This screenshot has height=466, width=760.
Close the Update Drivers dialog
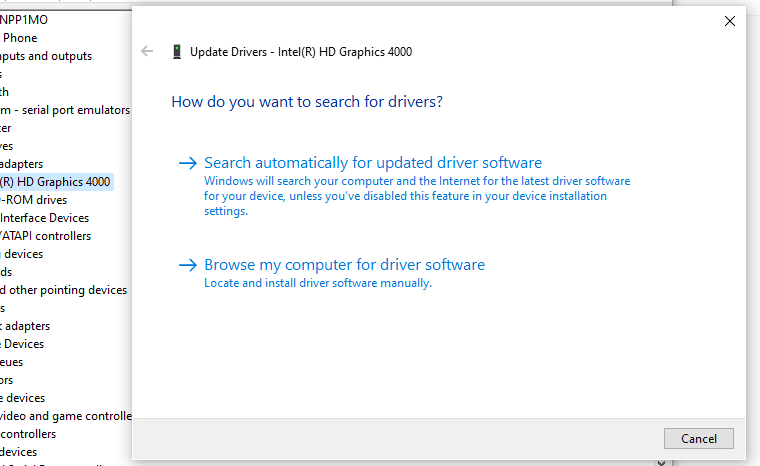pyautogui.click(x=729, y=21)
